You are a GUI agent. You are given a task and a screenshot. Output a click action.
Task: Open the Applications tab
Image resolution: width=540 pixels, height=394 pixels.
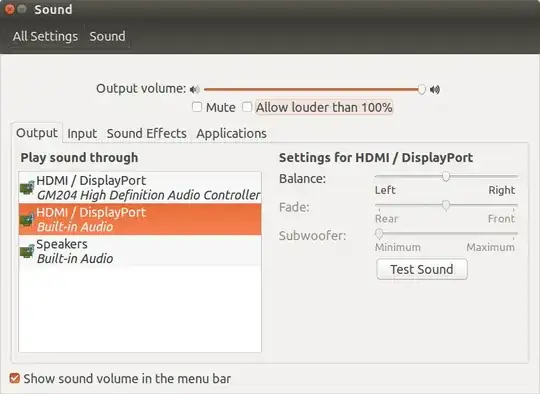231,134
